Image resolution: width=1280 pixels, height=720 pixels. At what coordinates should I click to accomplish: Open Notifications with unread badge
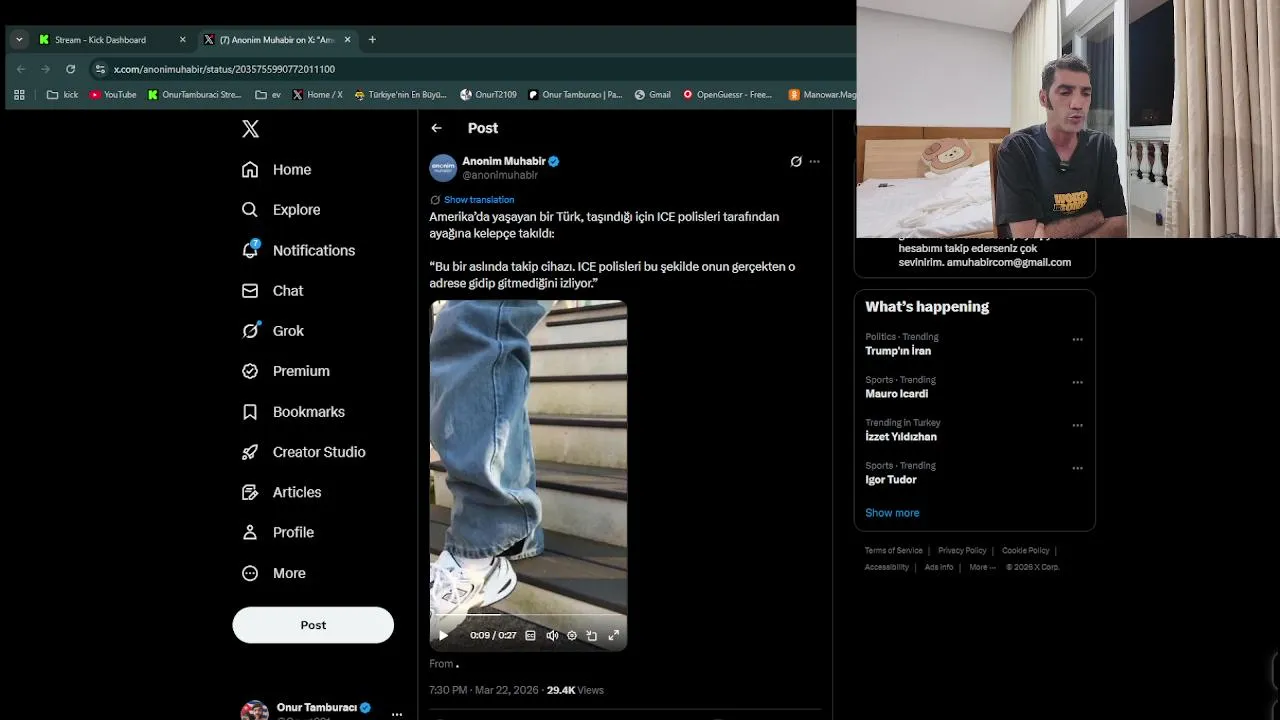point(298,250)
